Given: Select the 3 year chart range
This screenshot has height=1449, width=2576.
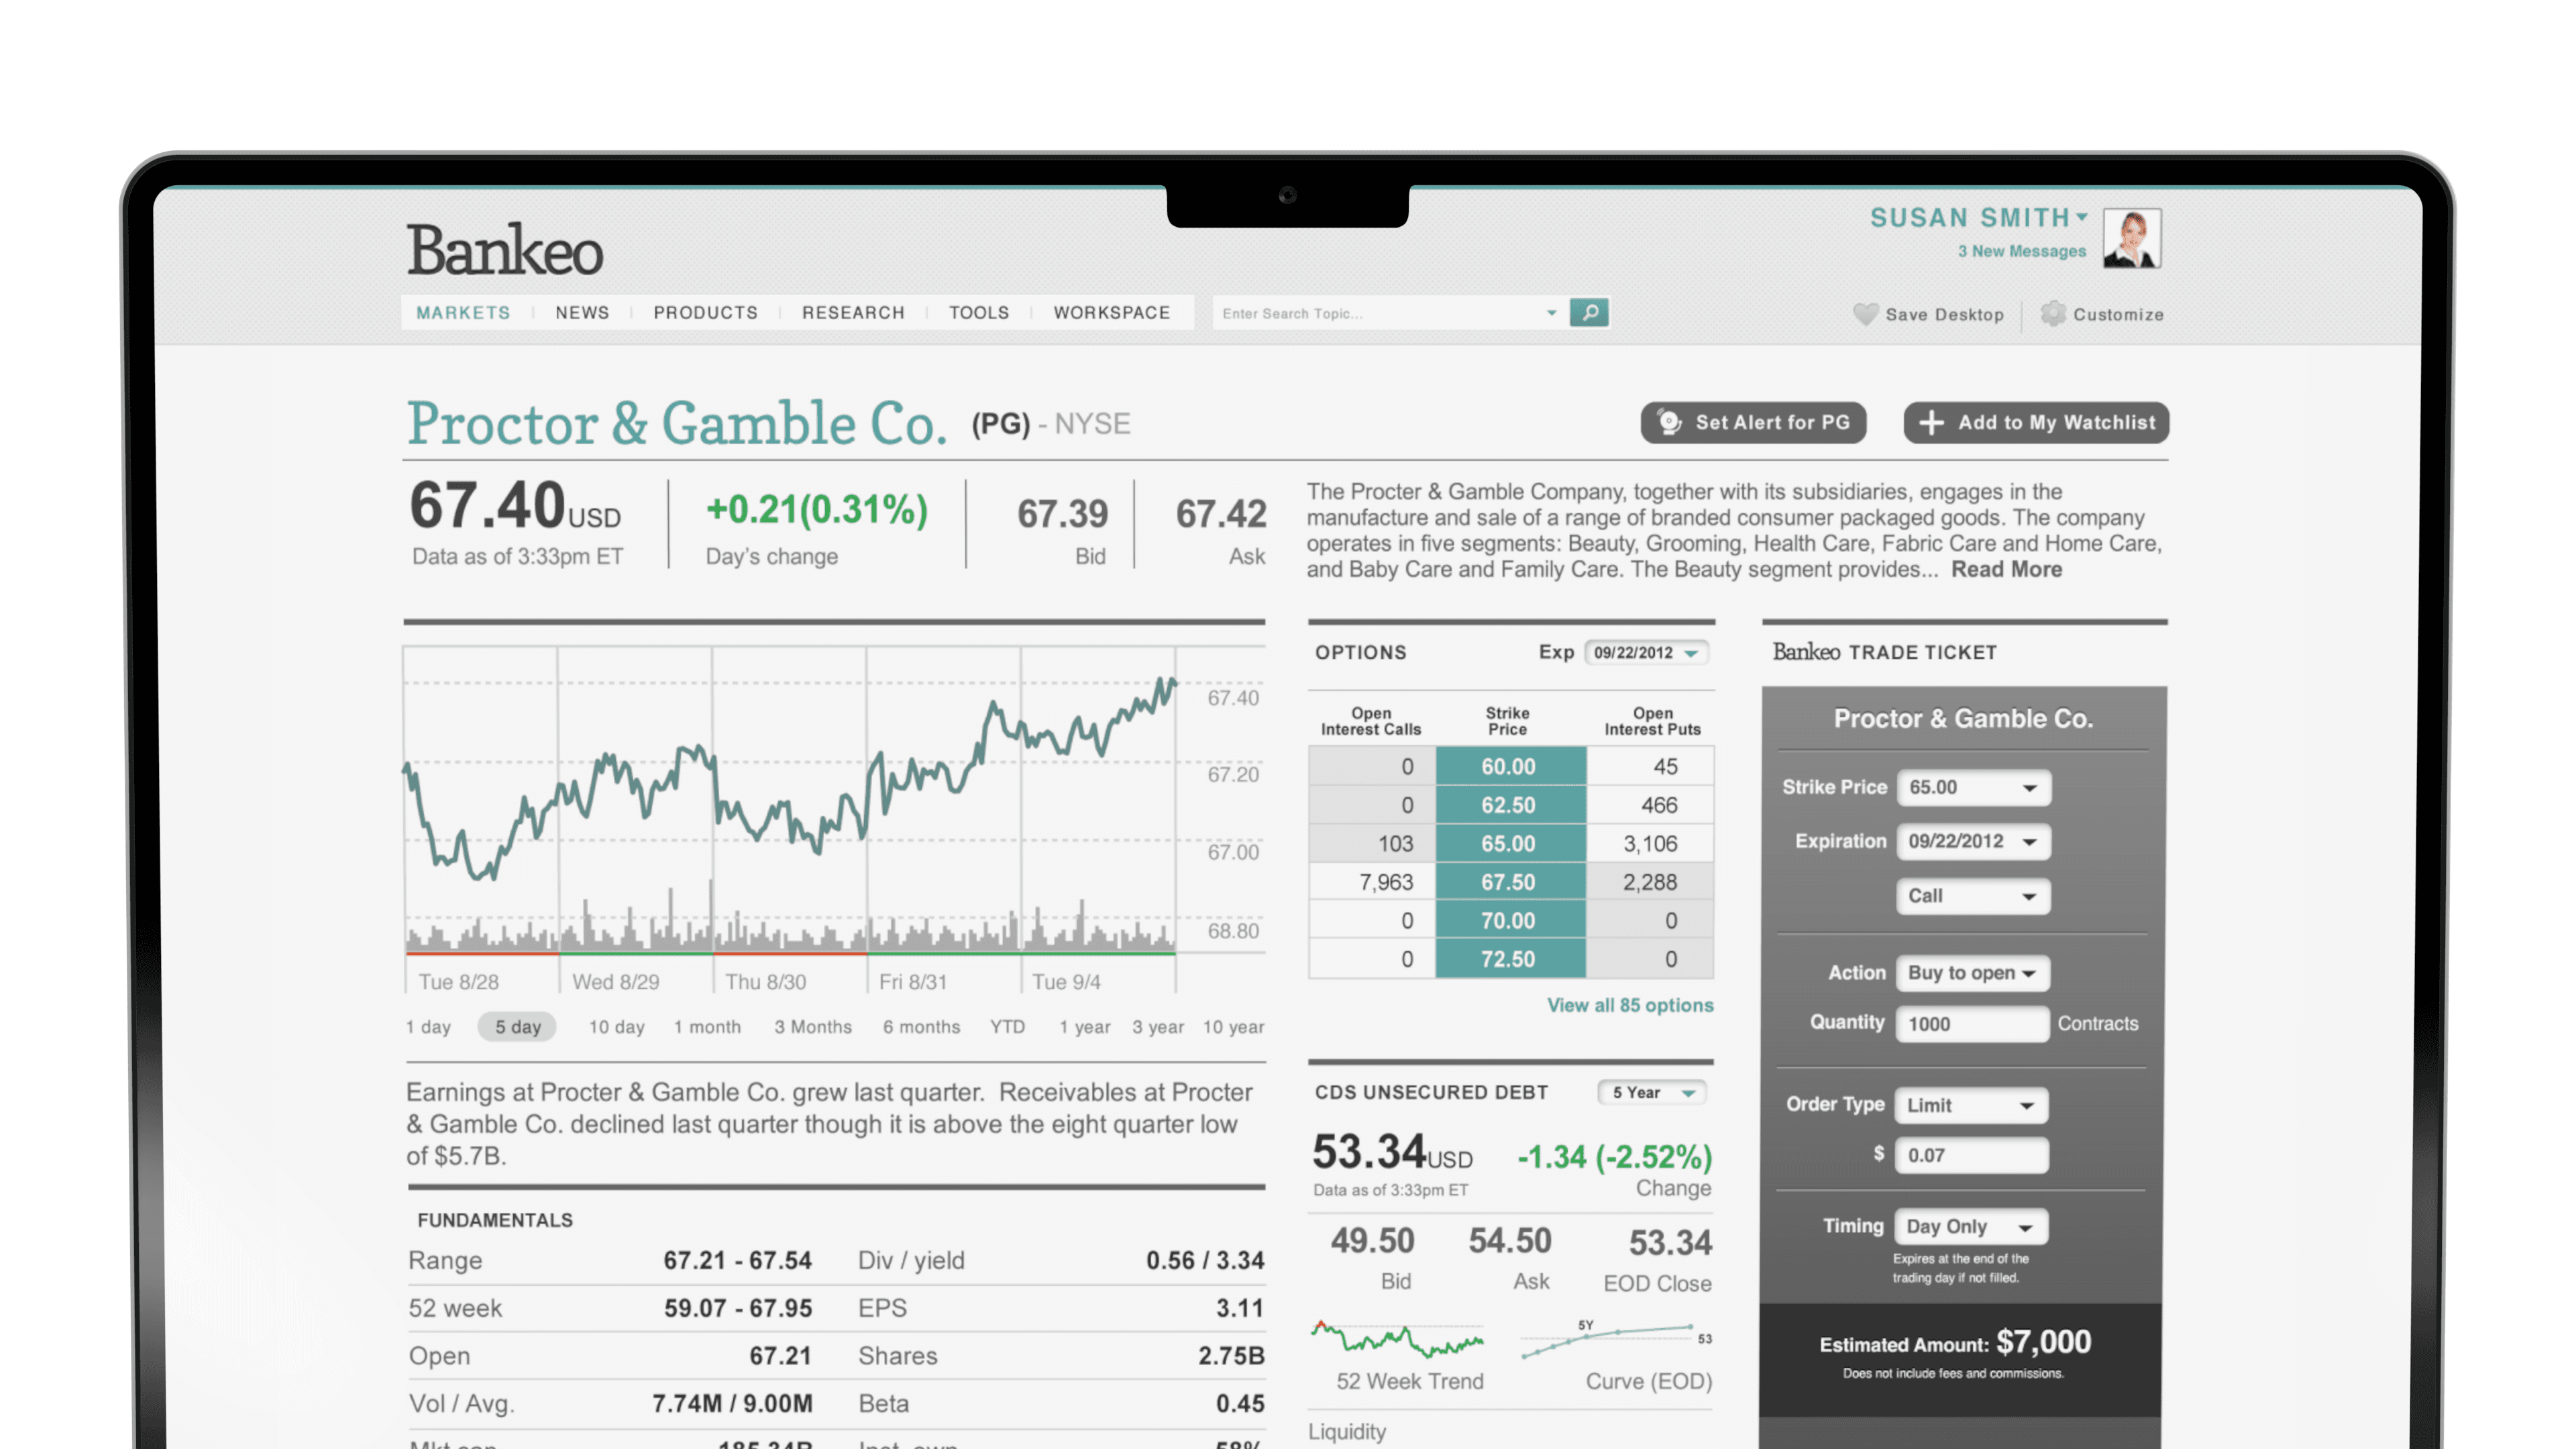Looking at the screenshot, I should (1158, 1027).
